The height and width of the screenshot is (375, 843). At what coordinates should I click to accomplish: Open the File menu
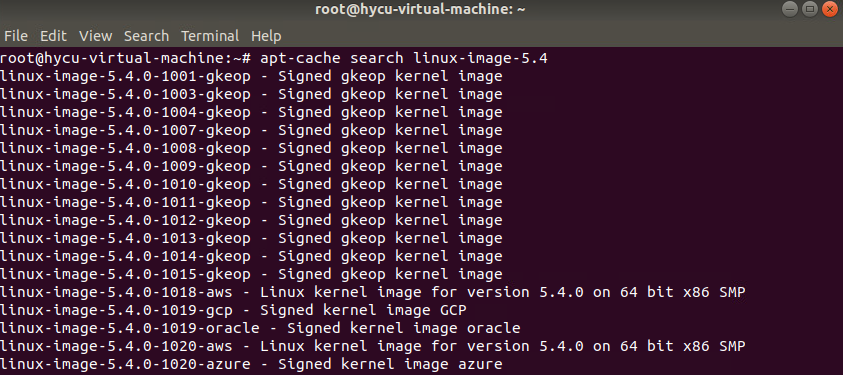16,36
